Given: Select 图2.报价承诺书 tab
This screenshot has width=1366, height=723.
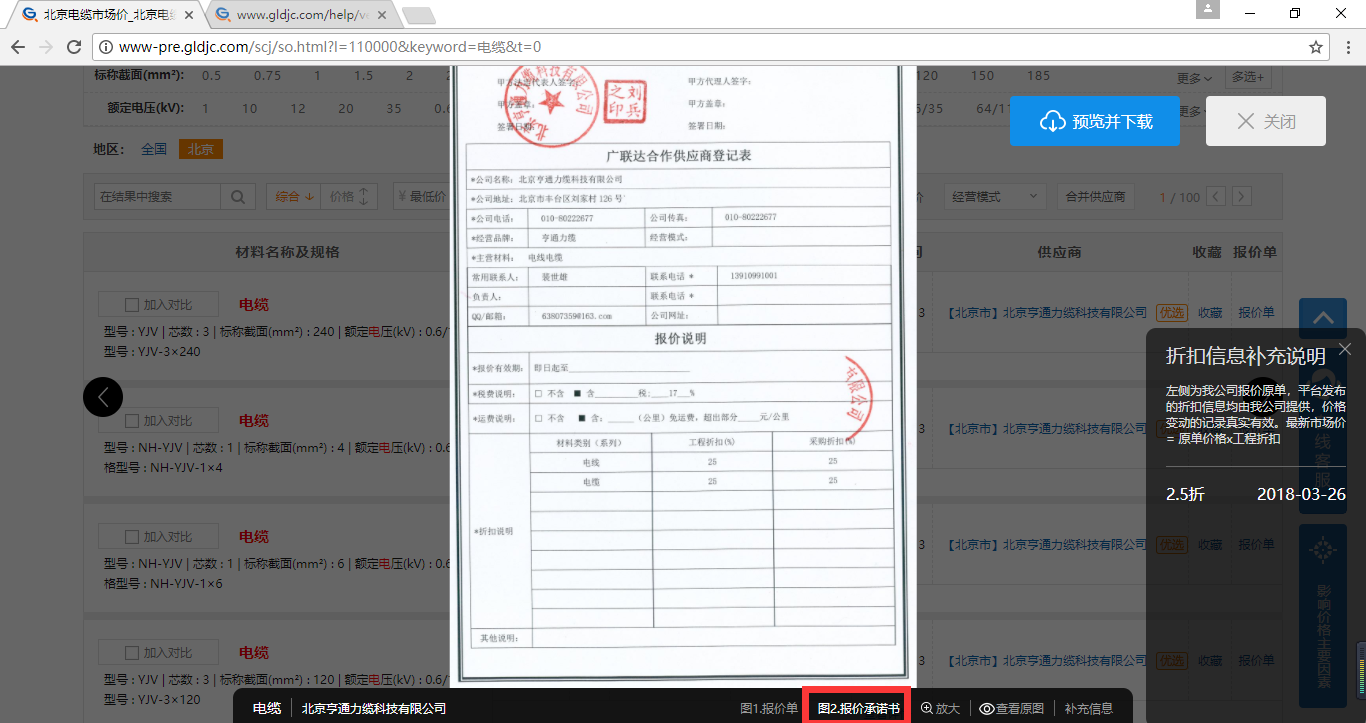Looking at the screenshot, I should [858, 708].
